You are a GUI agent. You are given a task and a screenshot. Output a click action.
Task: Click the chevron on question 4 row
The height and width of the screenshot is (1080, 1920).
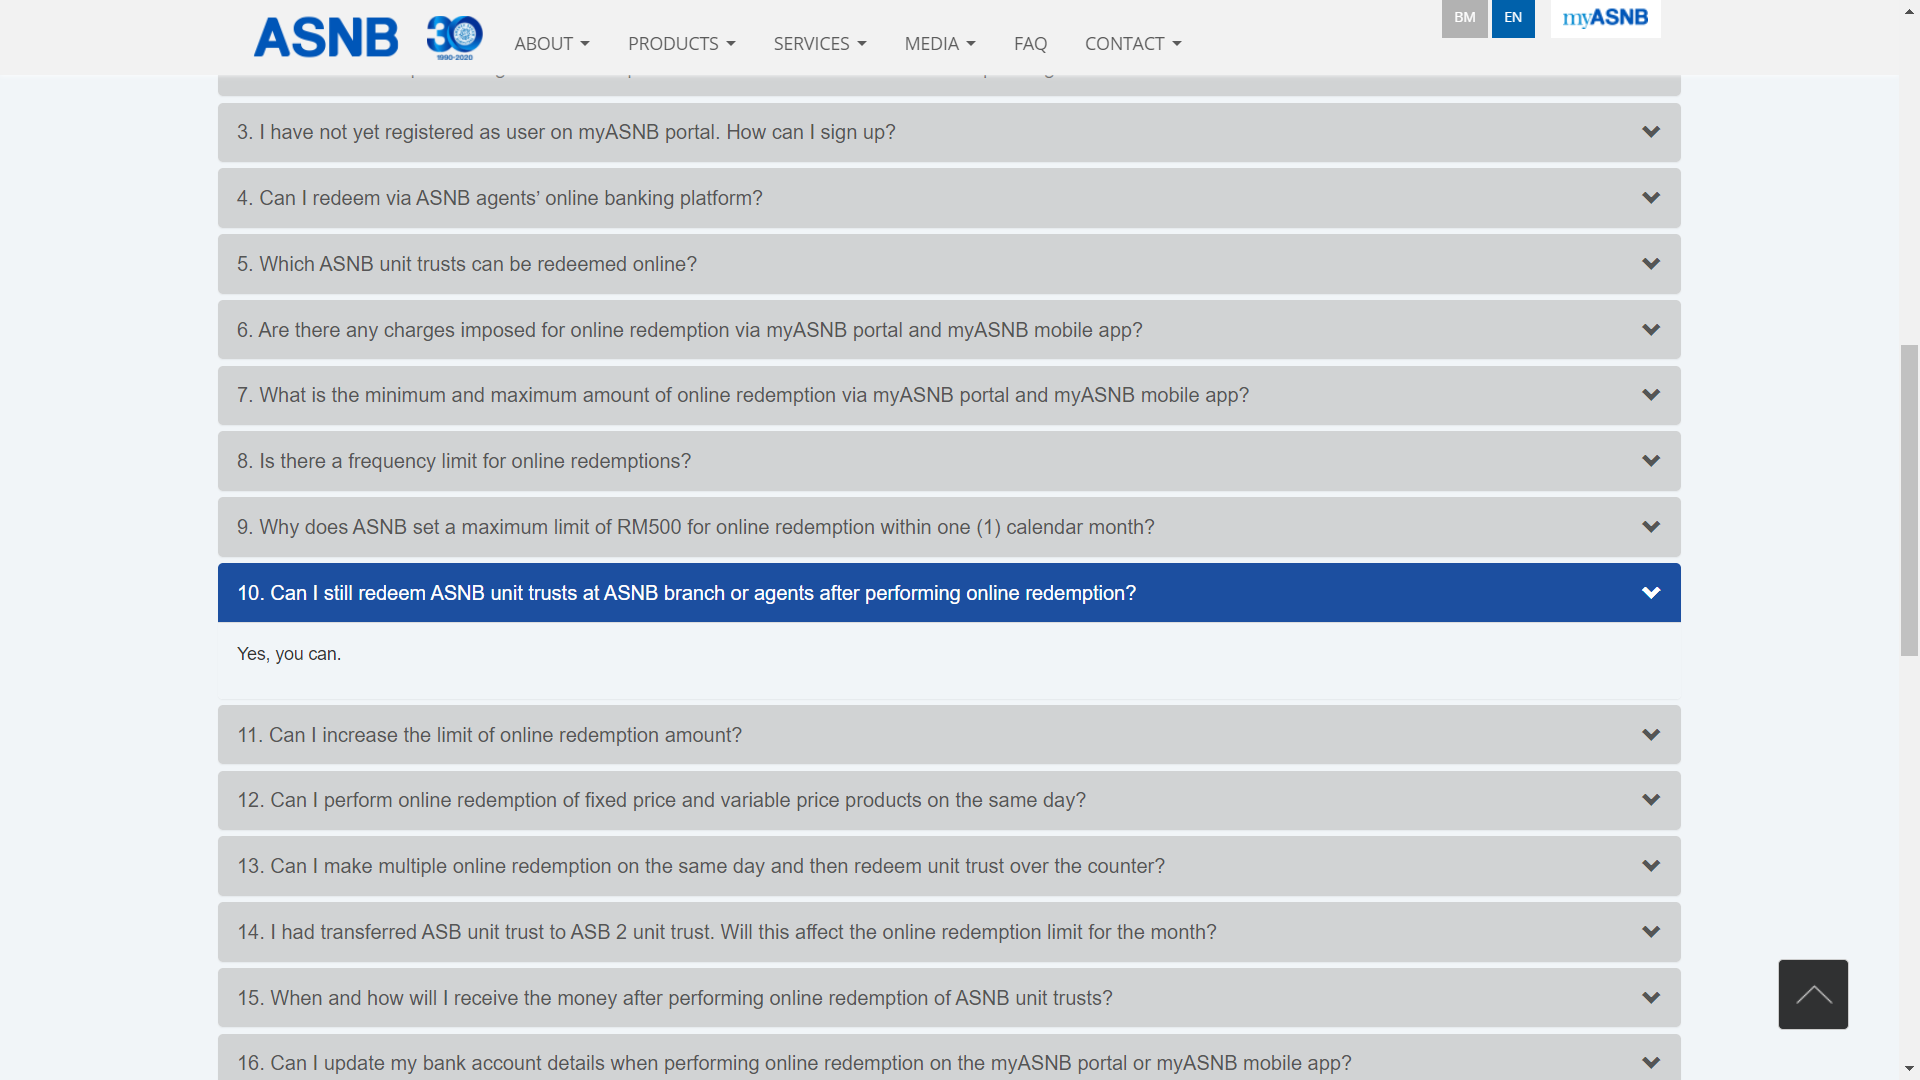point(1651,198)
